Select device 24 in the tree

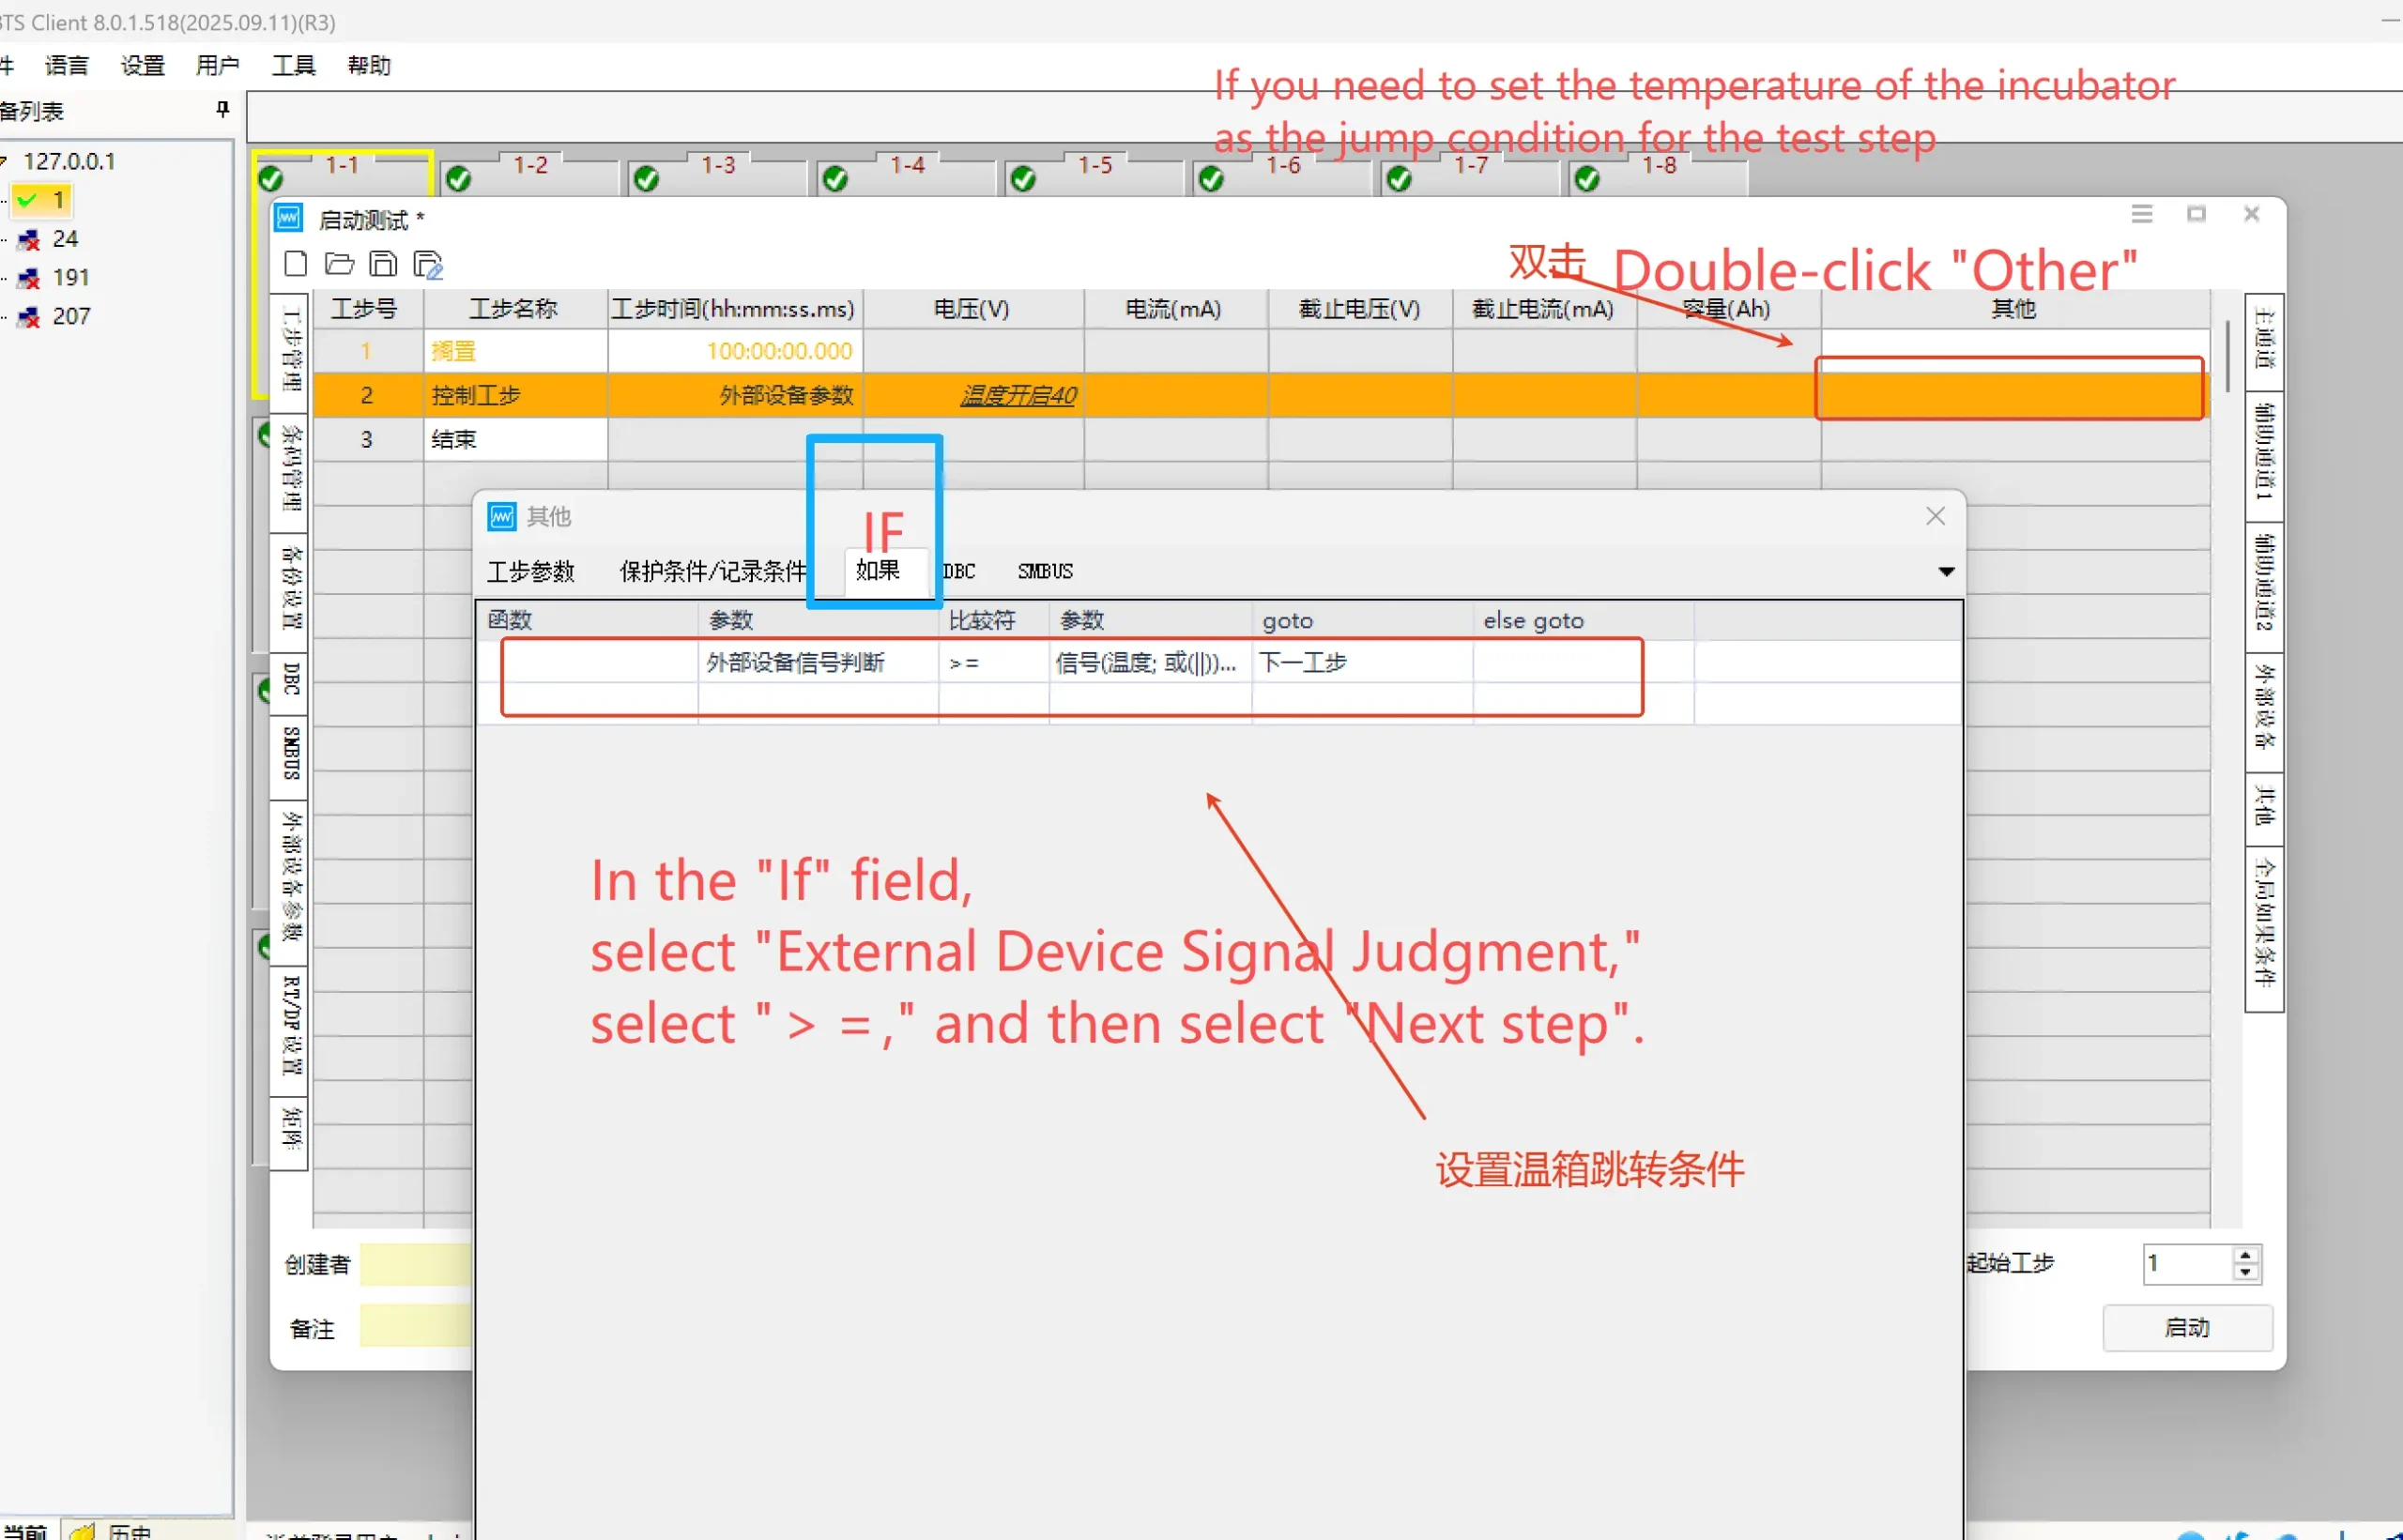(x=65, y=240)
